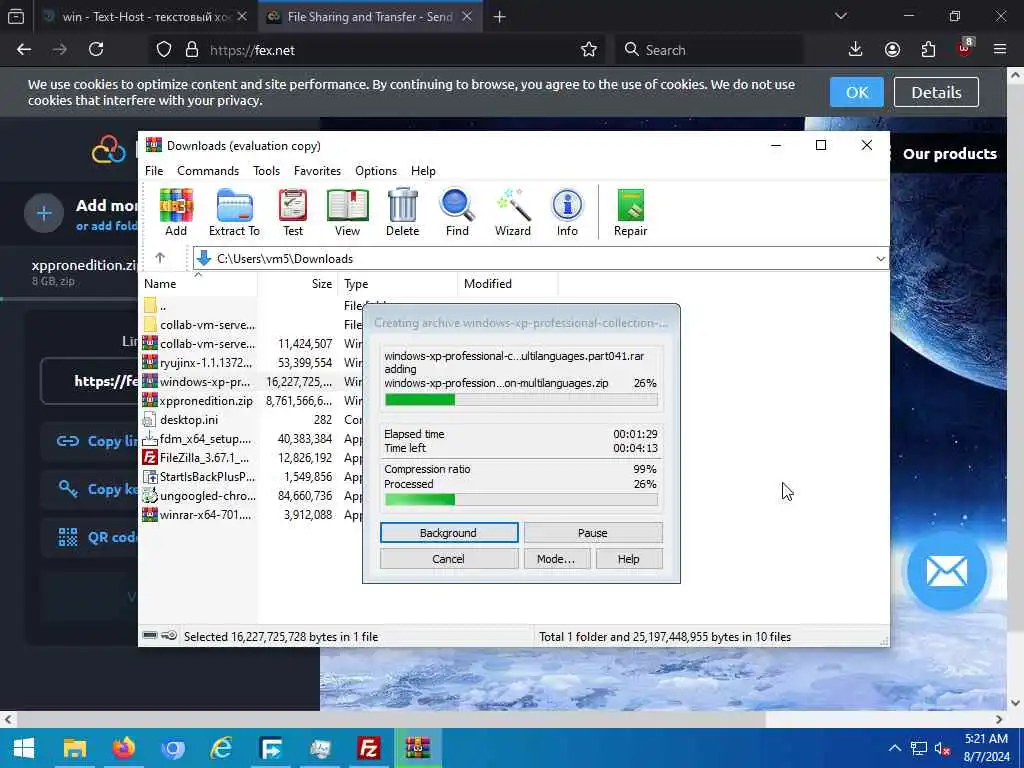
Task: Go up one folder with arrow icon
Action: [160, 258]
